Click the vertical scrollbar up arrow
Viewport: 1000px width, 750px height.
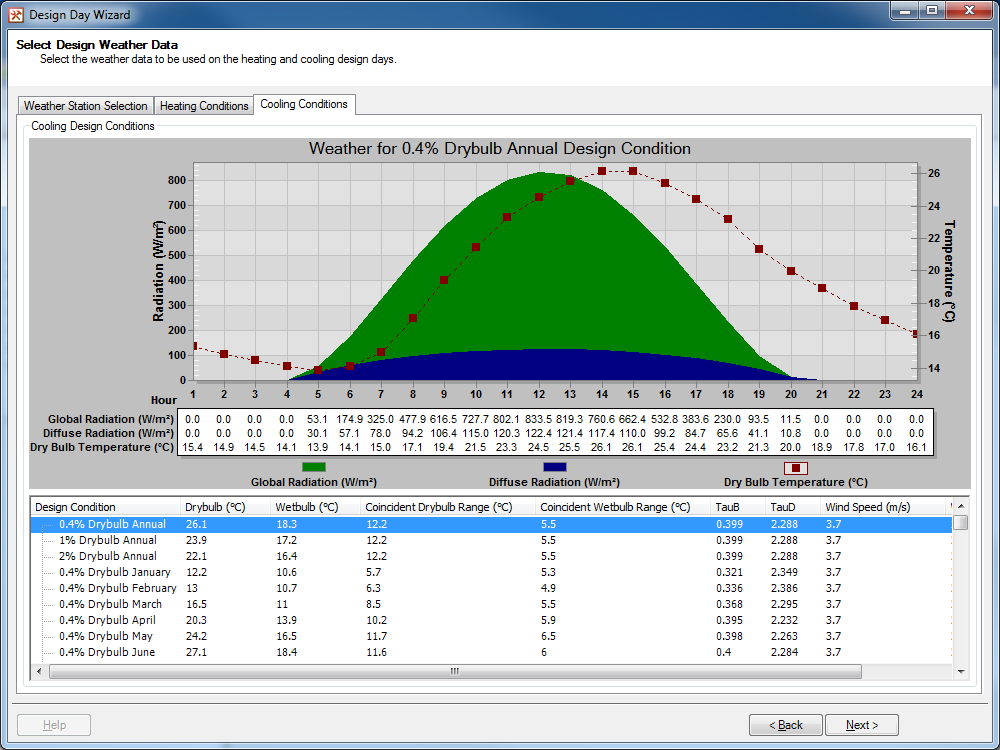[960, 506]
